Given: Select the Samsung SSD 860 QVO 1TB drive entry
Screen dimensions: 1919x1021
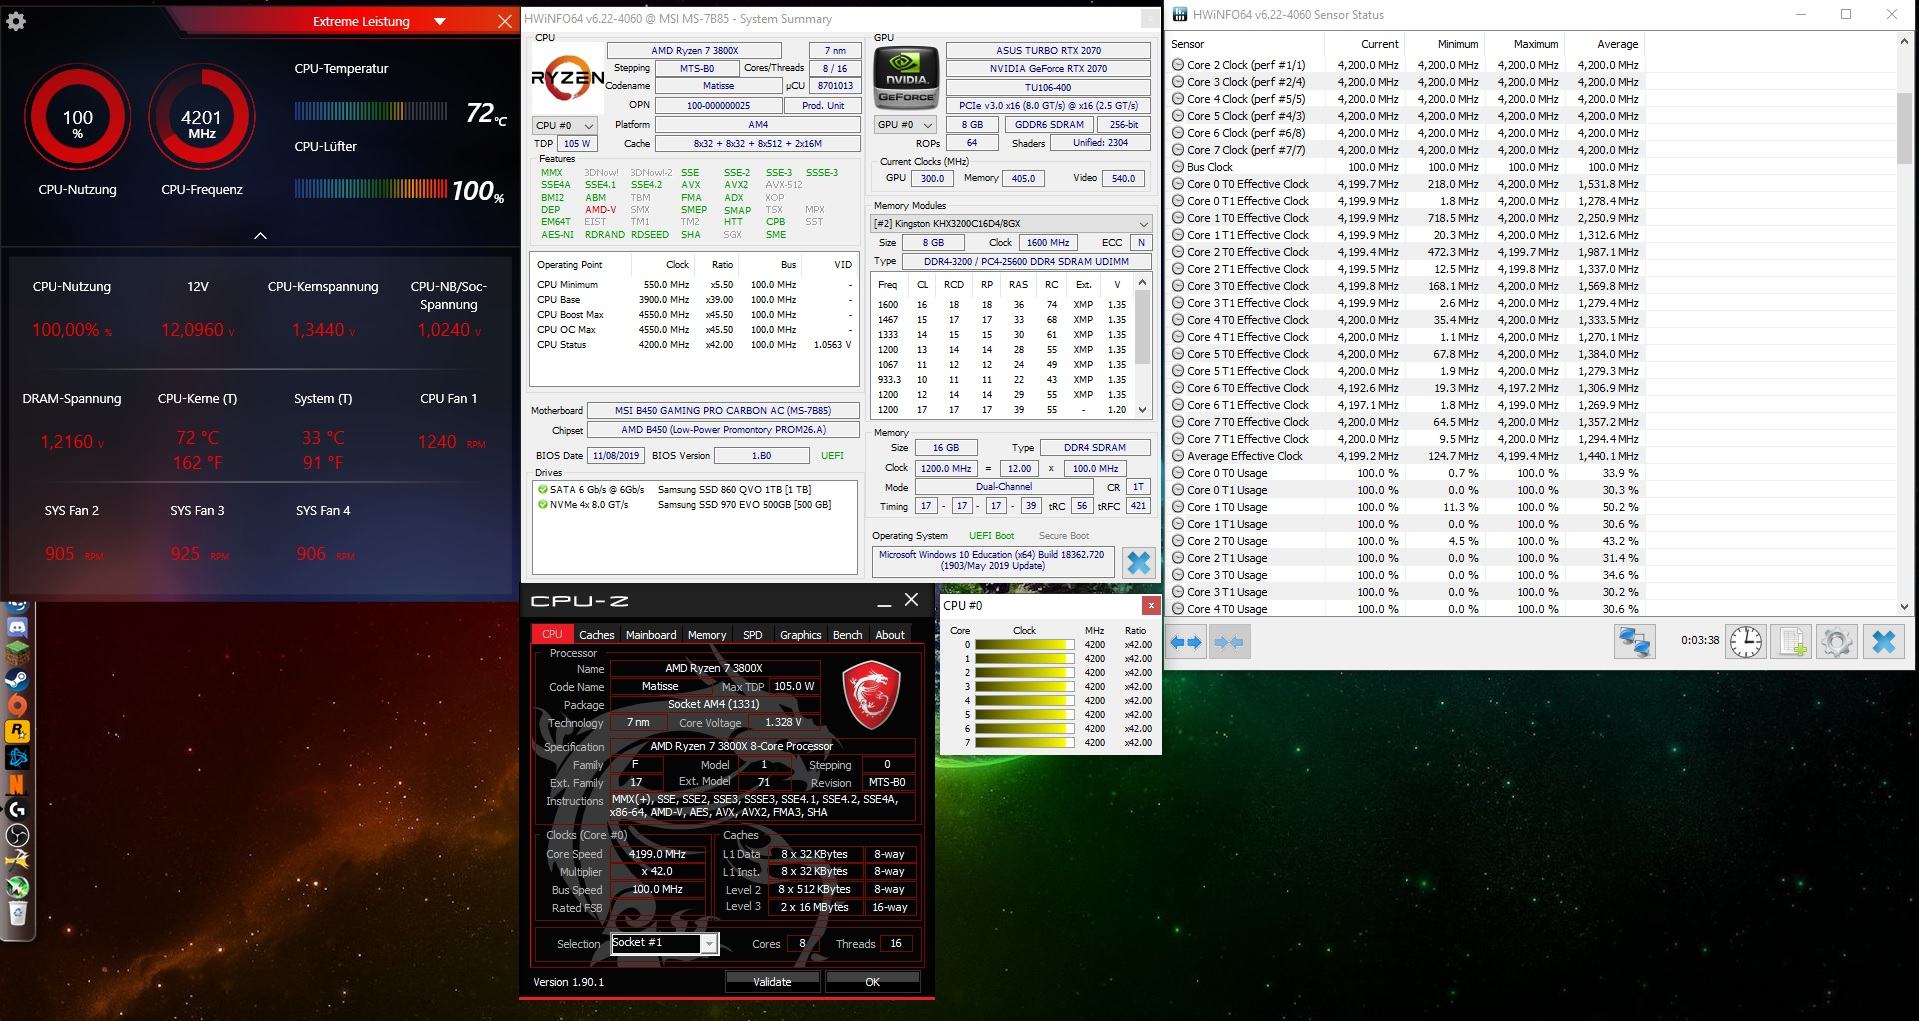Looking at the screenshot, I should click(x=675, y=490).
